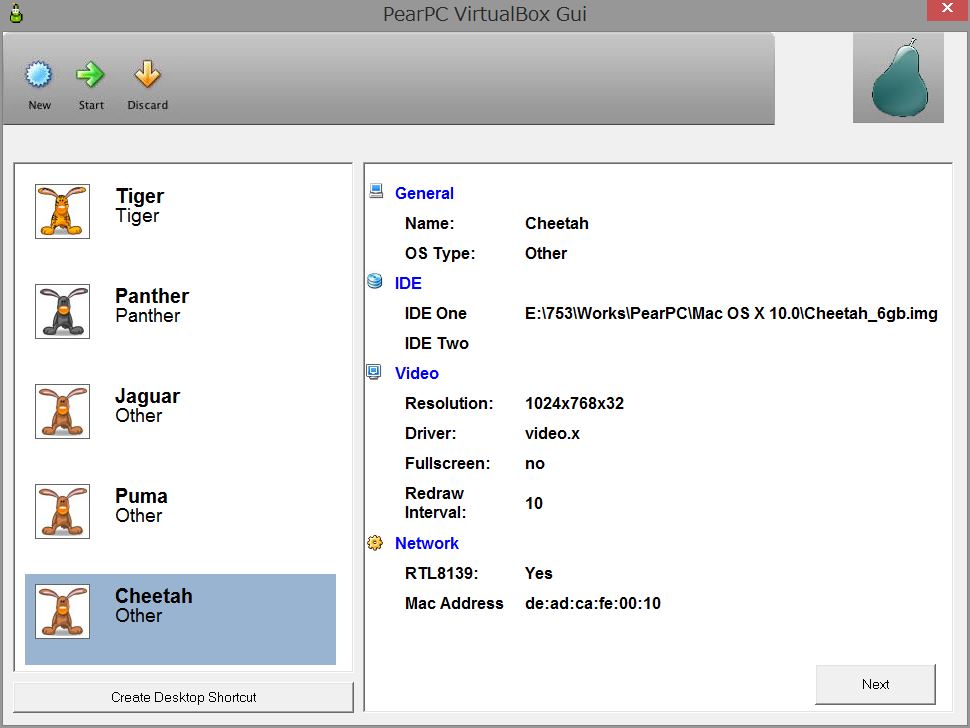This screenshot has height=728, width=970.
Task: Click the IDE One label
Action: tap(436, 314)
